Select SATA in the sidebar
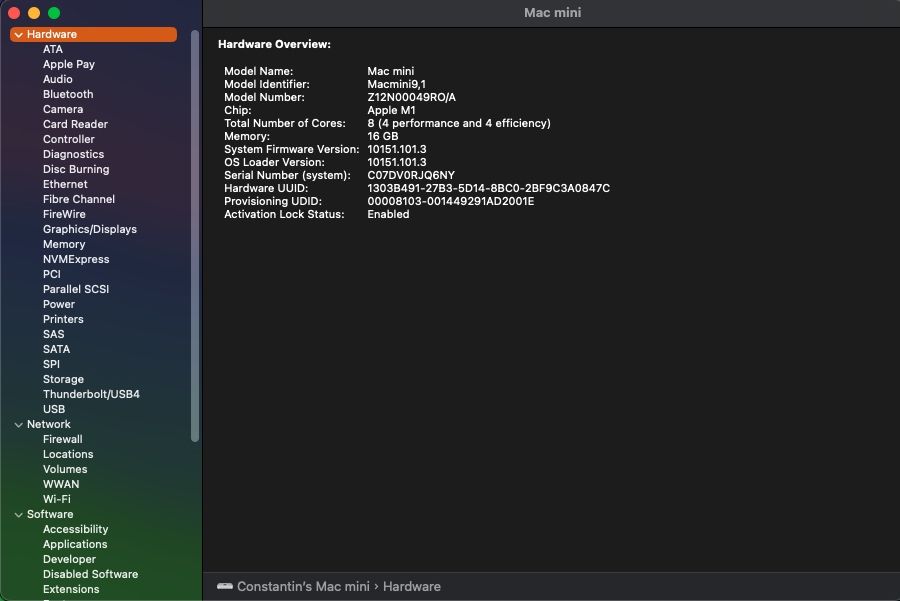 pos(56,348)
